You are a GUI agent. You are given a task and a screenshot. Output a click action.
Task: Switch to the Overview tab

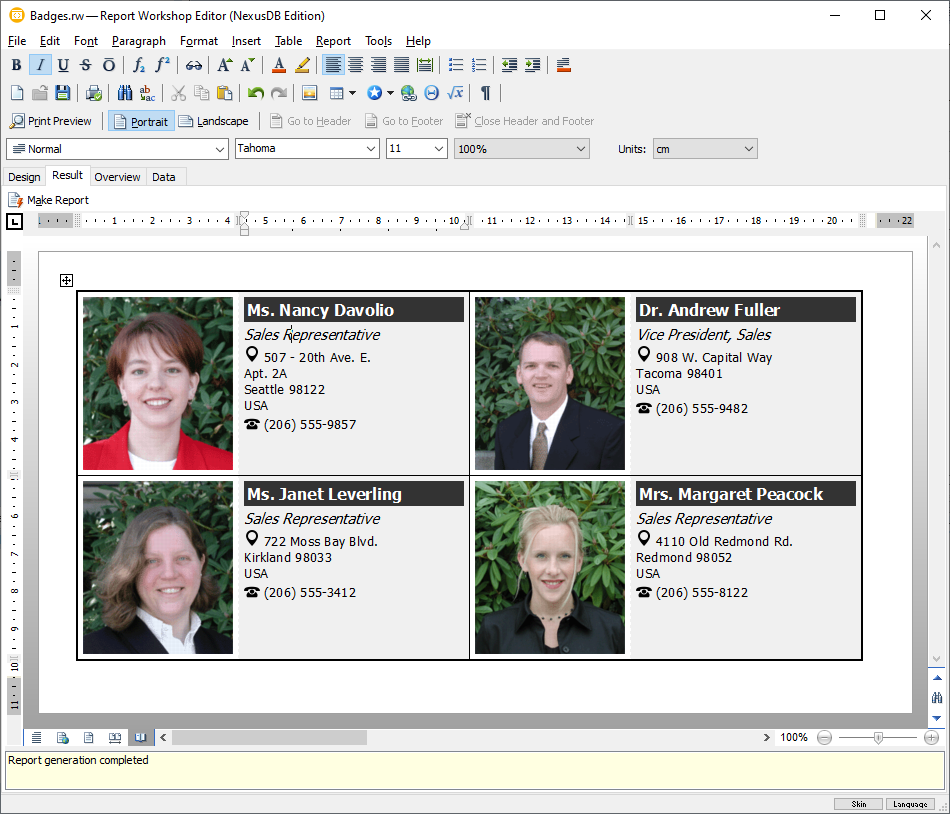(x=117, y=177)
